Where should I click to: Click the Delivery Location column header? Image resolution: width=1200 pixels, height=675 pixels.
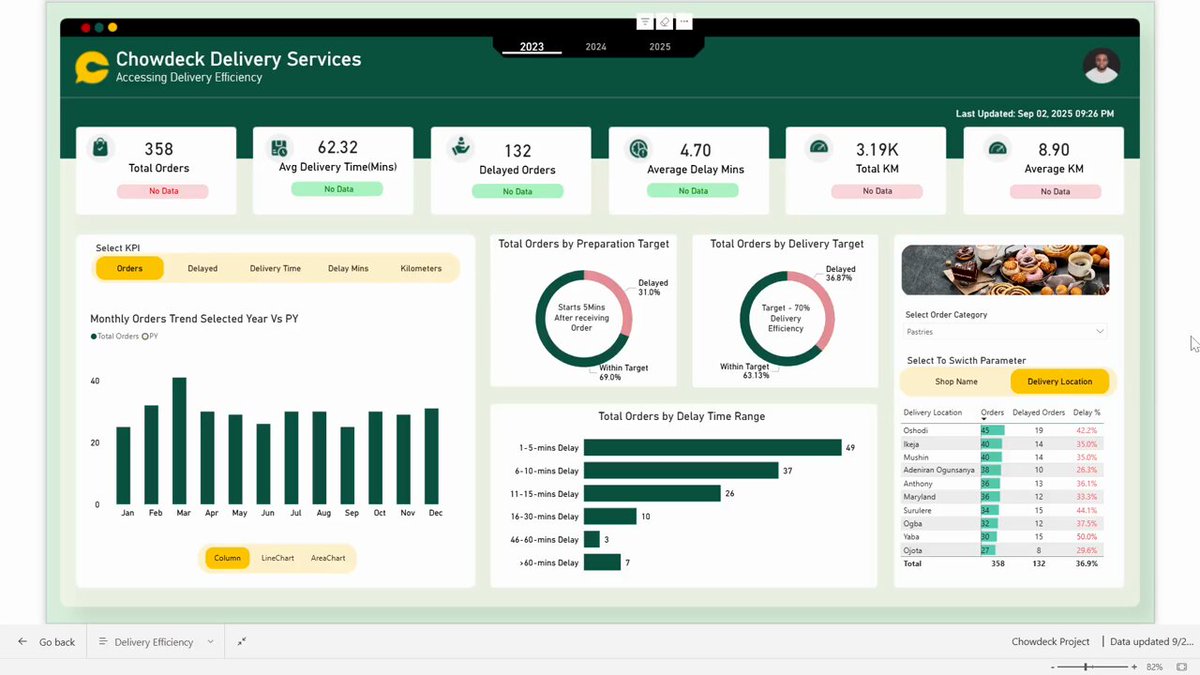point(933,412)
